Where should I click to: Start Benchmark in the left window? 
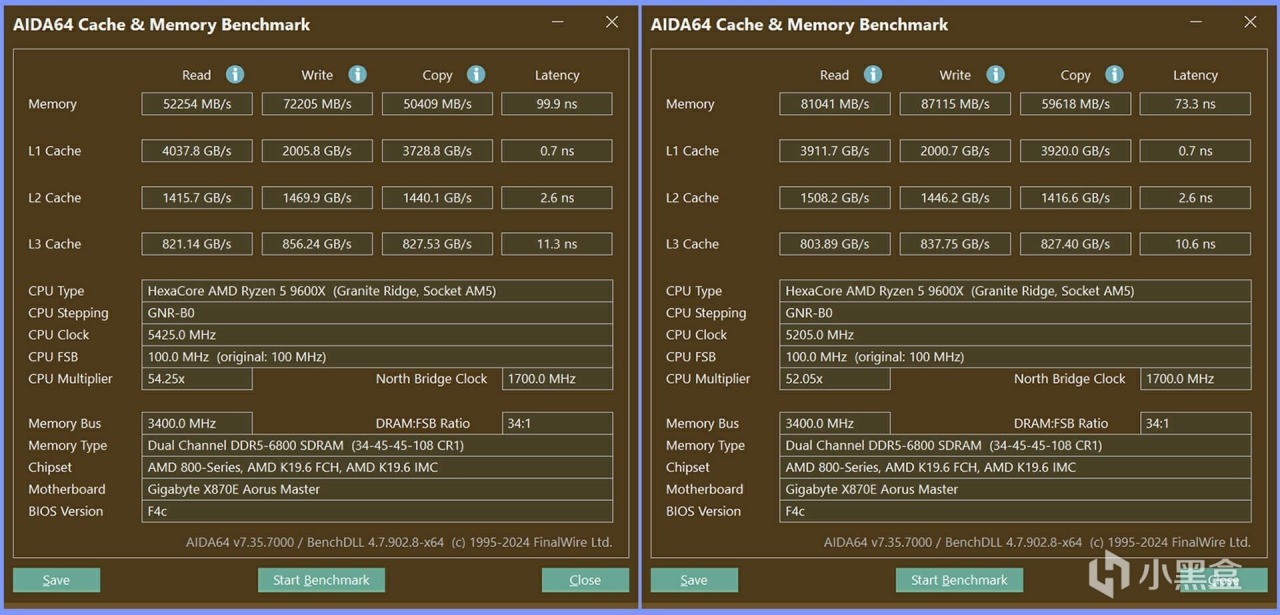point(321,580)
